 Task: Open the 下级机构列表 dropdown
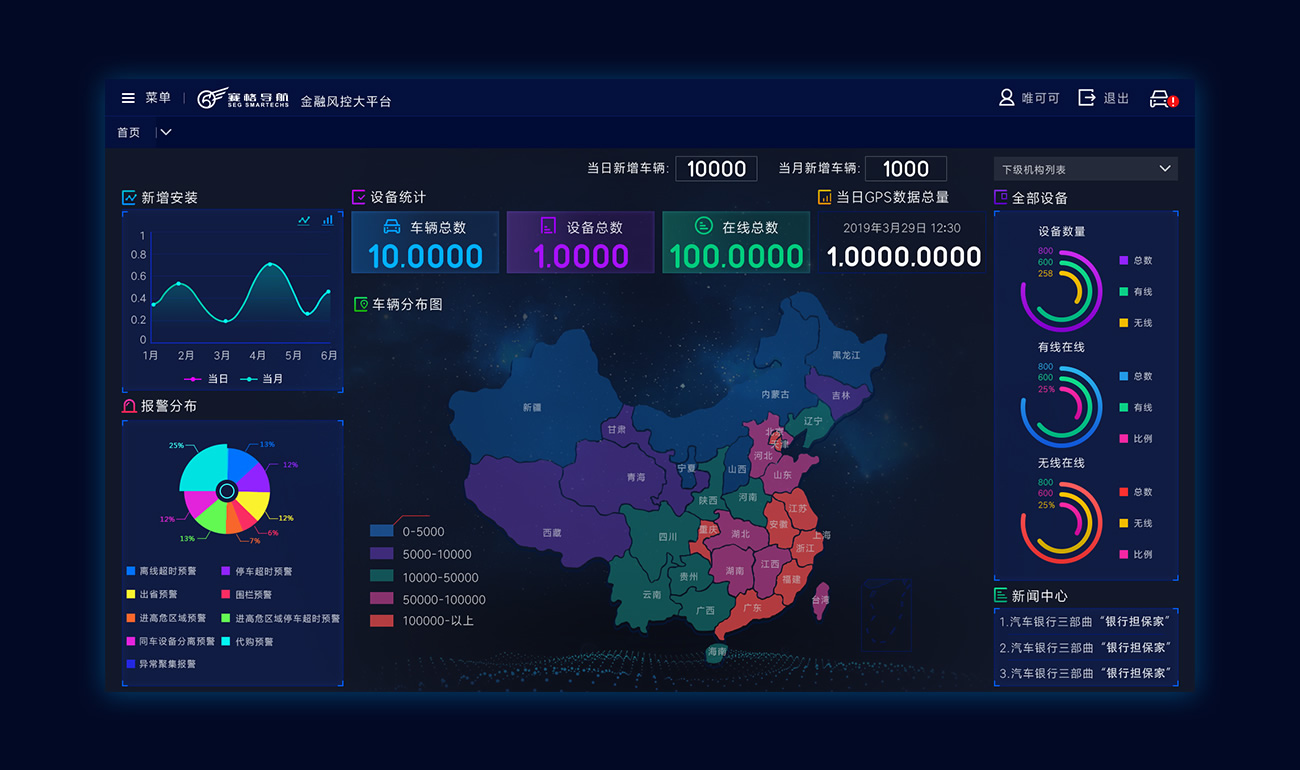pyautogui.click(x=1085, y=169)
